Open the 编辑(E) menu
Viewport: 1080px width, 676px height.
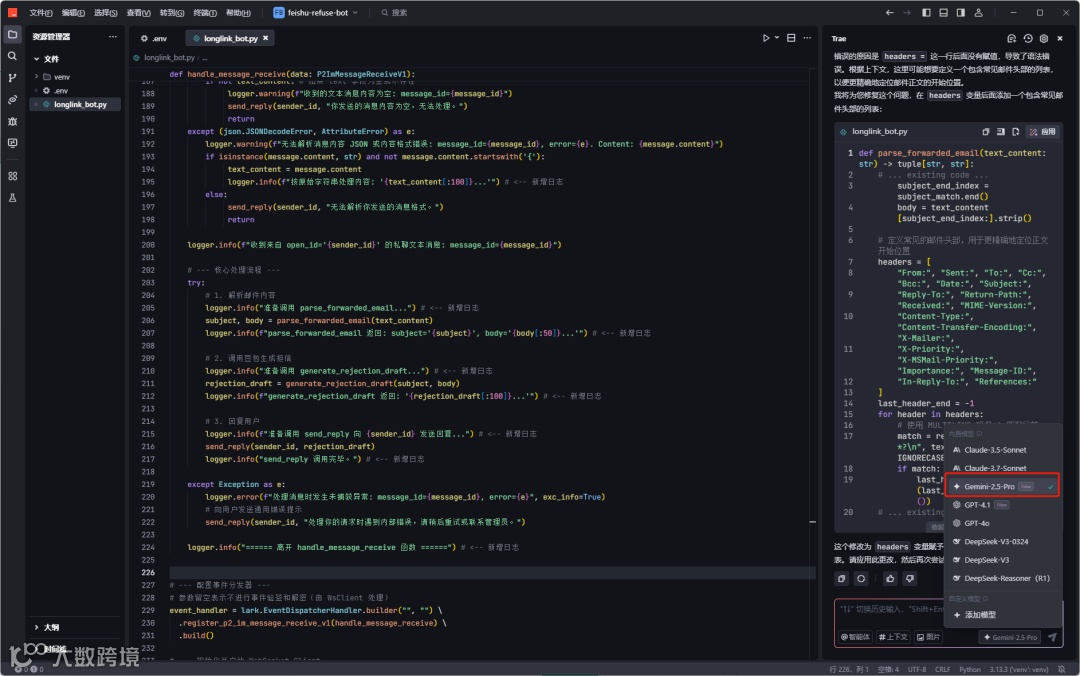73,12
